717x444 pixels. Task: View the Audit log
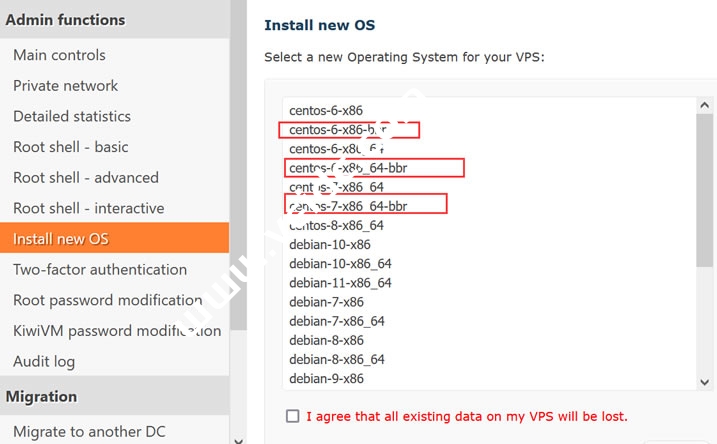(x=44, y=361)
